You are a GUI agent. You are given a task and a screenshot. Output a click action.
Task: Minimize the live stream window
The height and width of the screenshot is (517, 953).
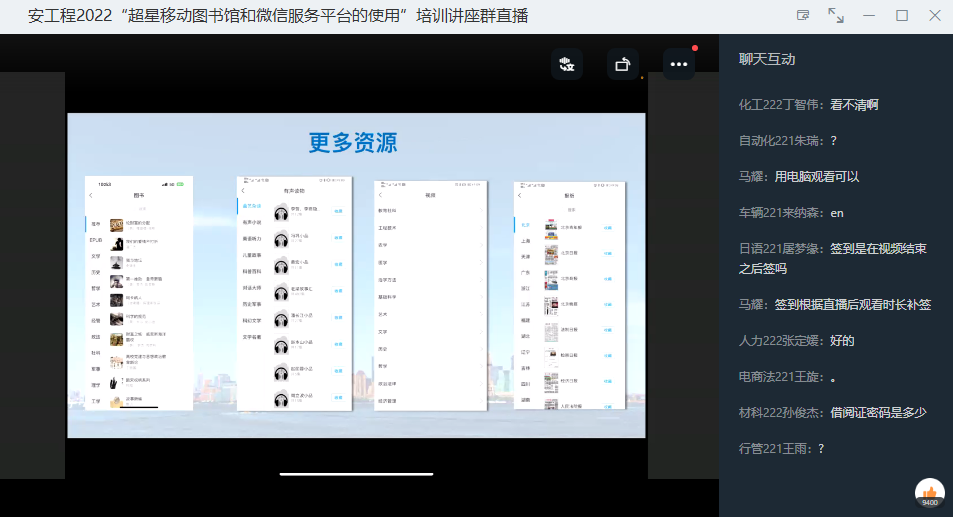[869, 15]
